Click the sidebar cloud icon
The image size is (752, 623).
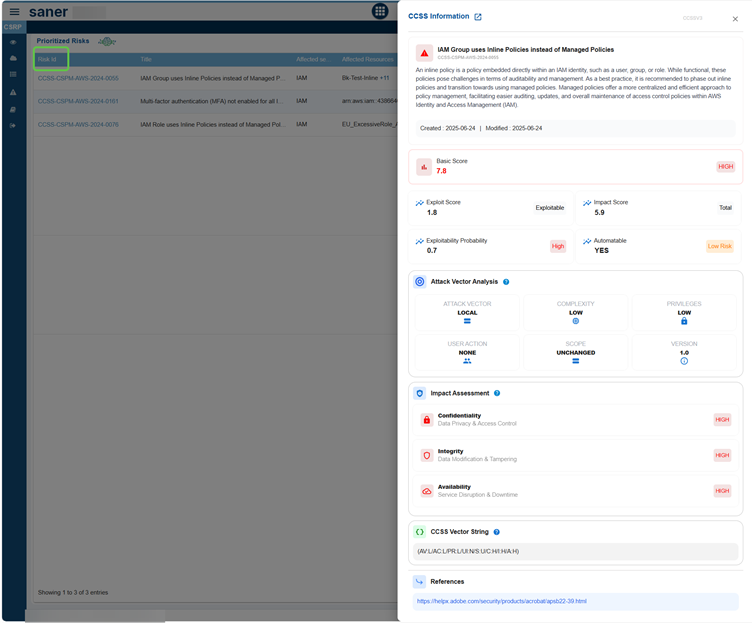coord(13,59)
